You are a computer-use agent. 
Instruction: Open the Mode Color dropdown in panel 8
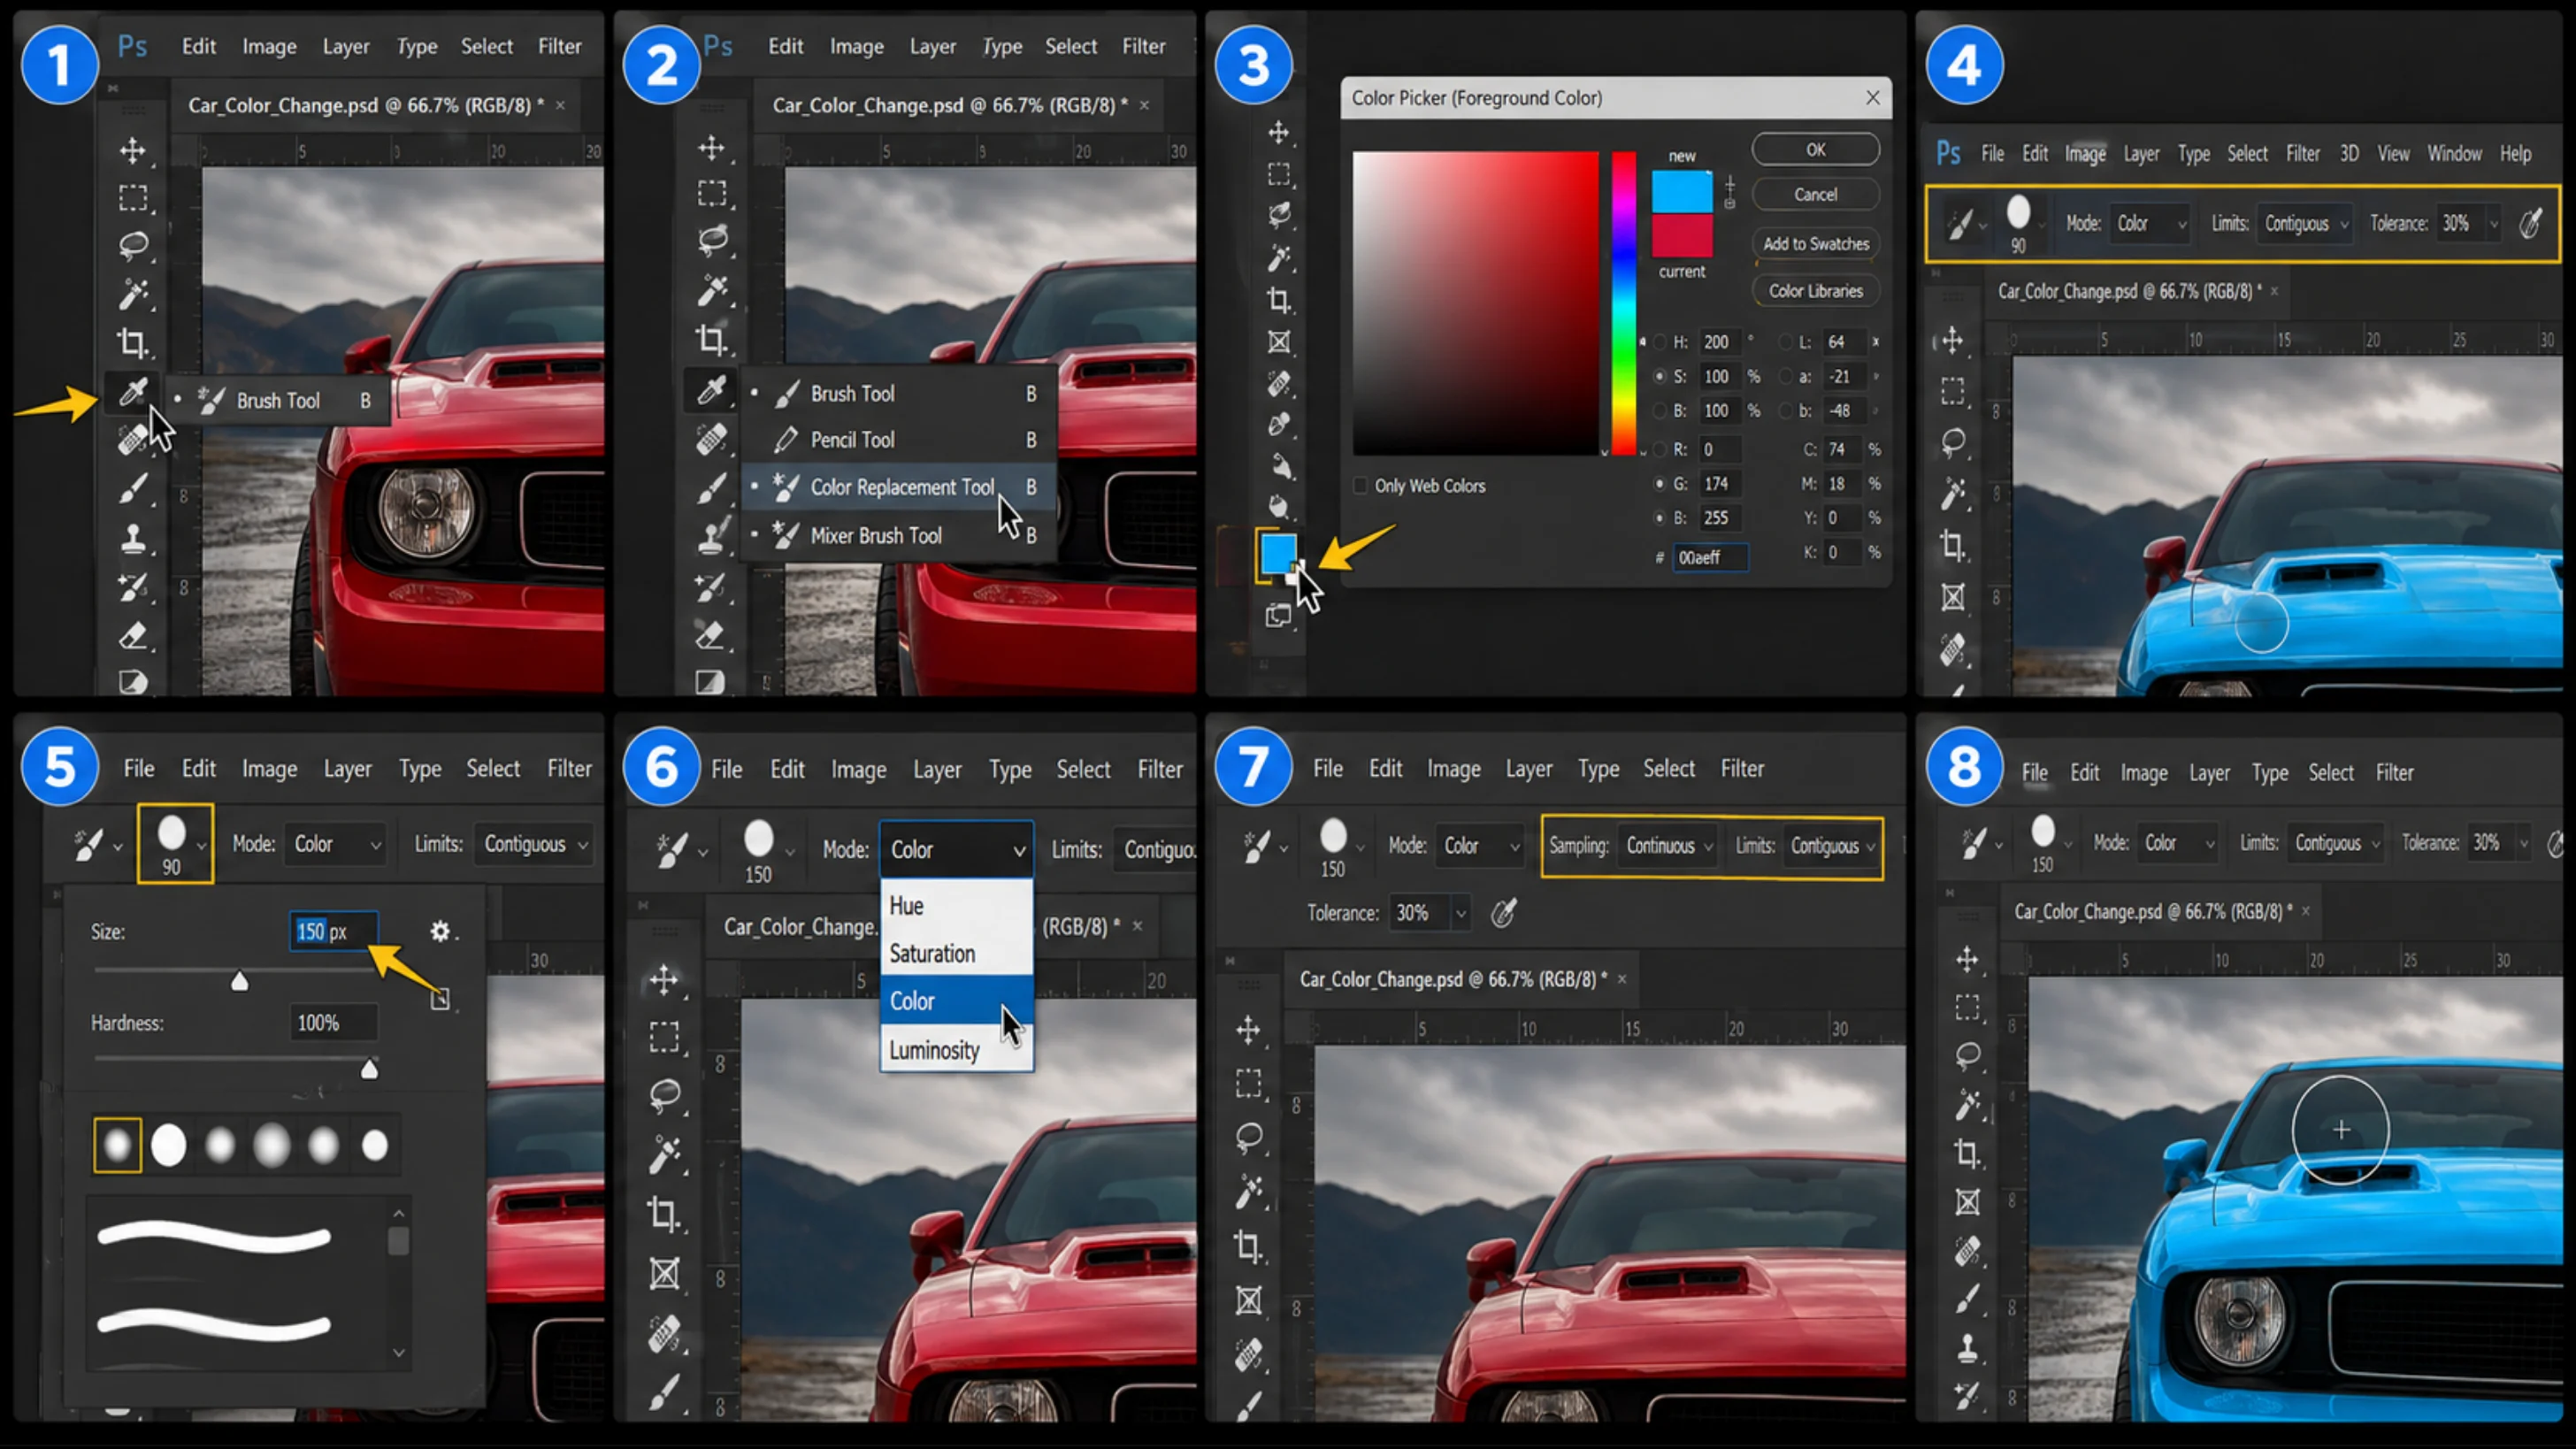(x=2179, y=843)
